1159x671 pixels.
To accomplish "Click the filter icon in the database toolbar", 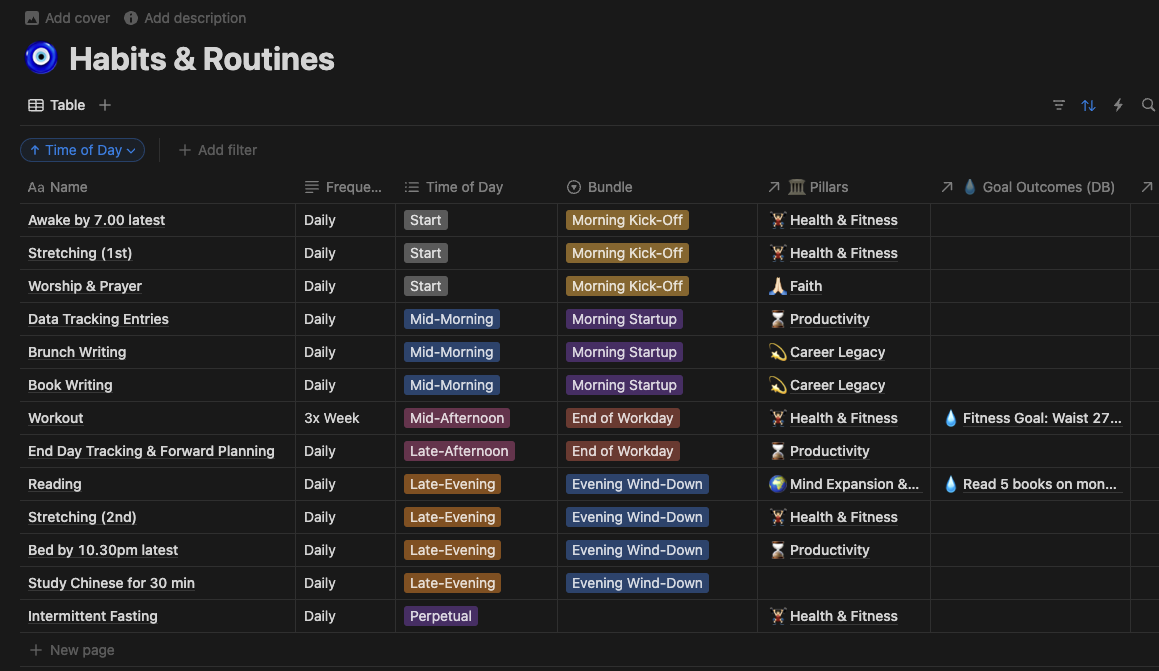I will click(x=1059, y=105).
